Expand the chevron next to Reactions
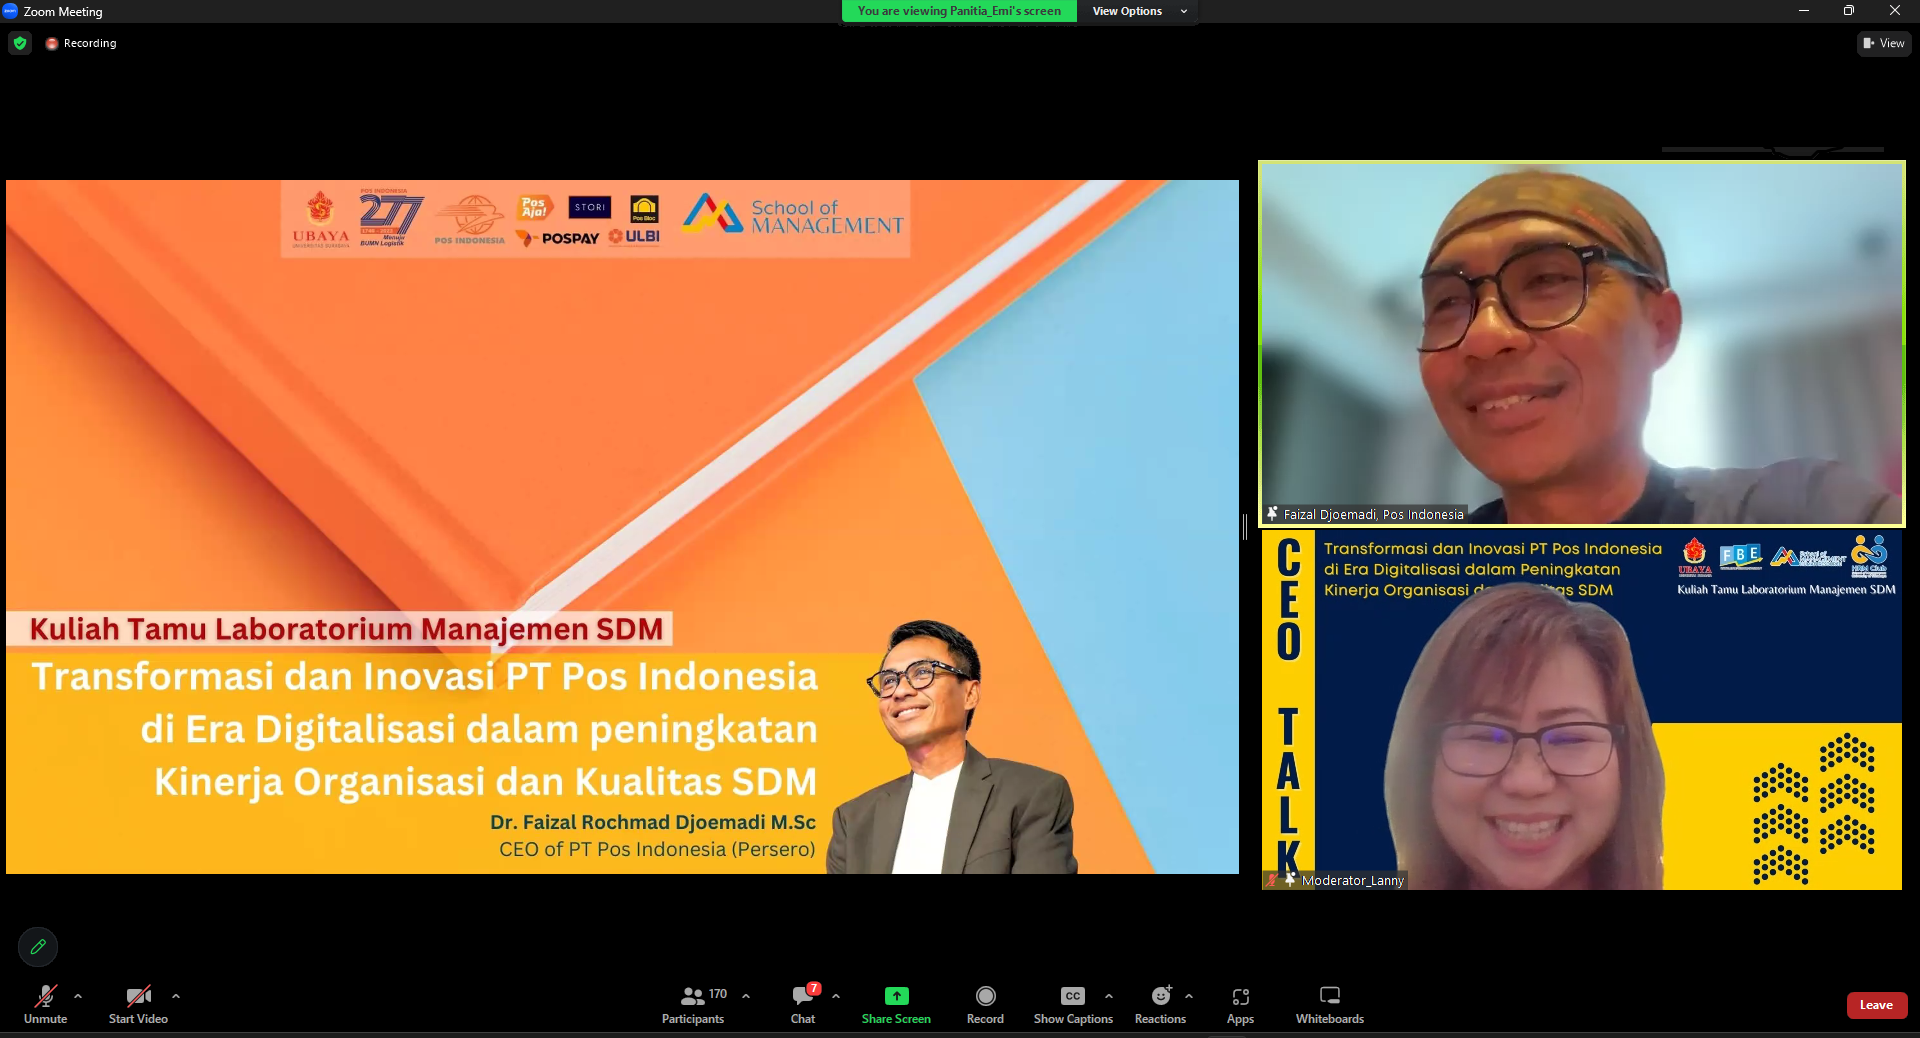1920x1038 pixels. pos(1189,997)
